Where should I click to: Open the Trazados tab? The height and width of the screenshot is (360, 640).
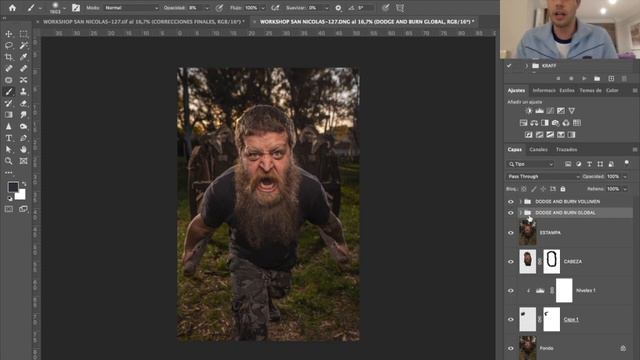(x=566, y=150)
